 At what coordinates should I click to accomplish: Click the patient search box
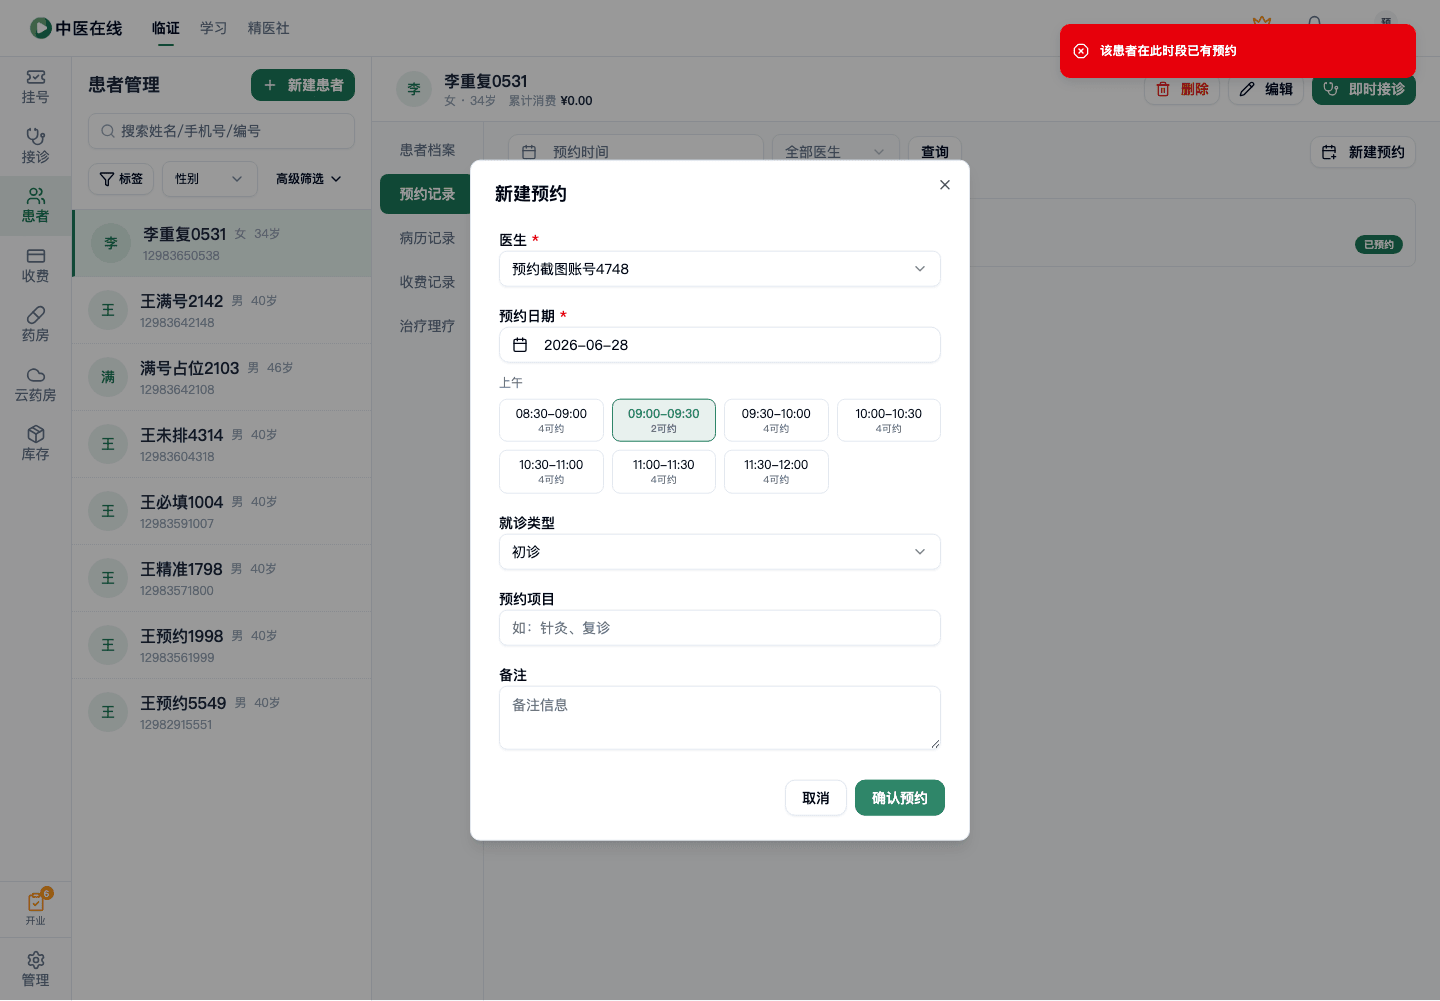click(222, 131)
